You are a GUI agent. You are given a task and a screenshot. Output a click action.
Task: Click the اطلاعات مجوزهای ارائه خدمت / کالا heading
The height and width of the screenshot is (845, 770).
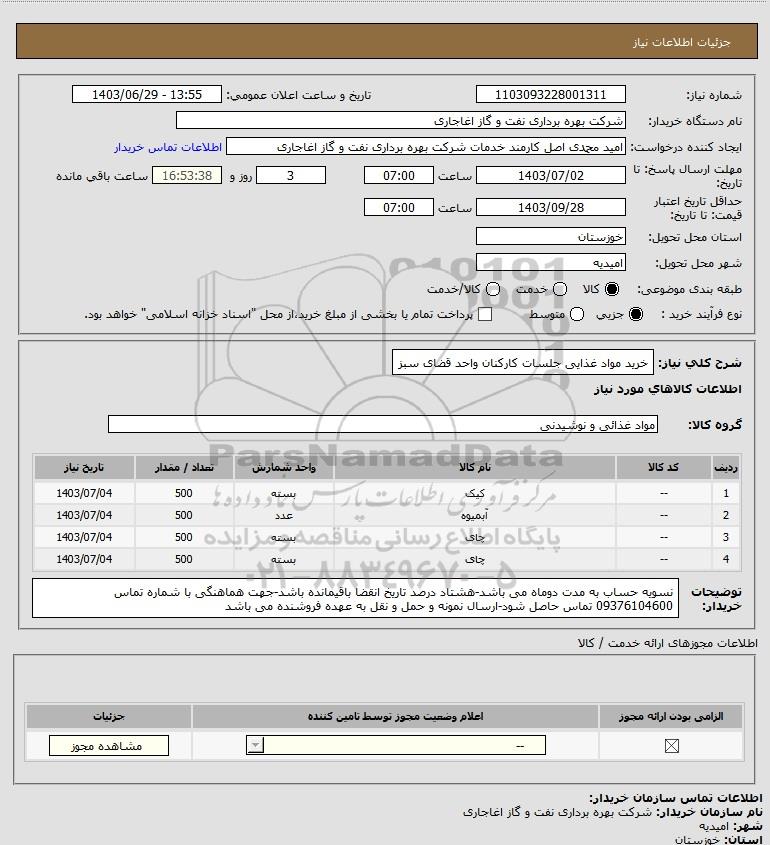(668, 643)
